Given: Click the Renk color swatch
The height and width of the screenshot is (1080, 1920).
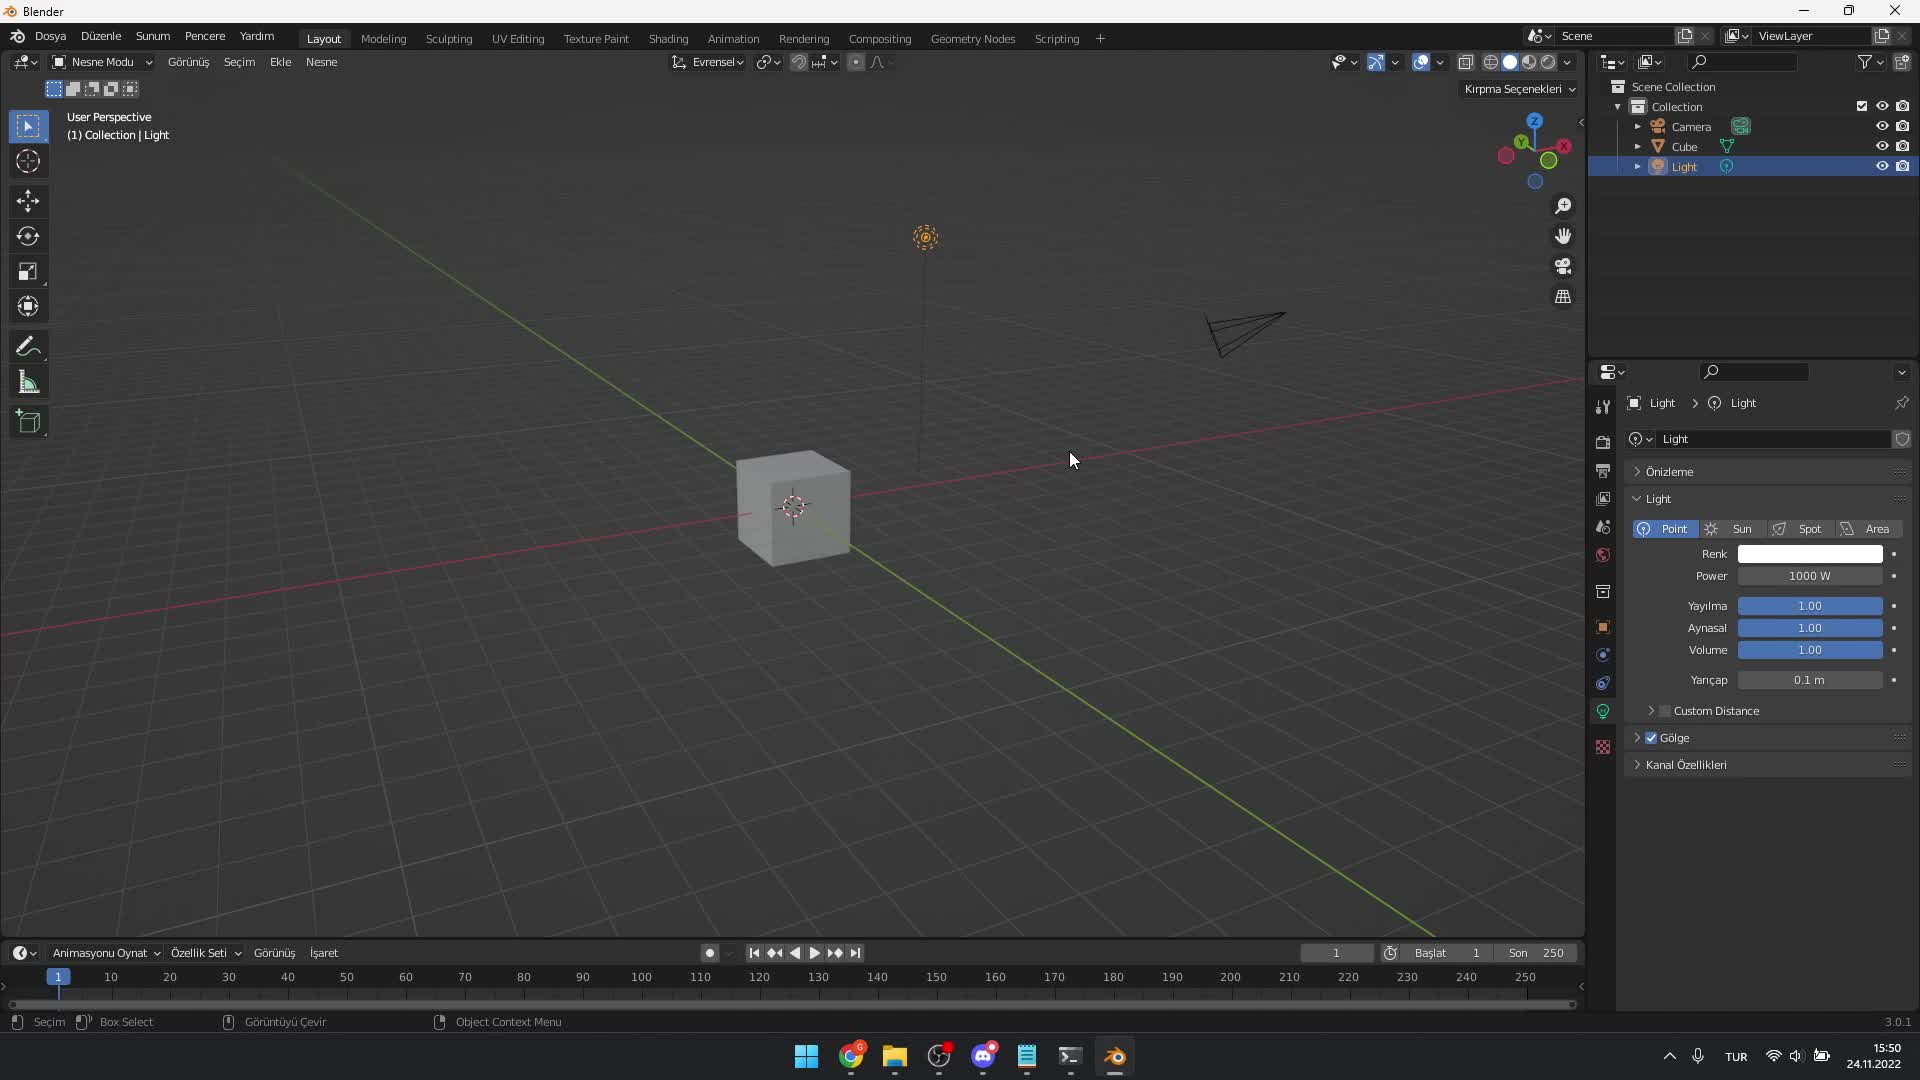Looking at the screenshot, I should 1811,554.
